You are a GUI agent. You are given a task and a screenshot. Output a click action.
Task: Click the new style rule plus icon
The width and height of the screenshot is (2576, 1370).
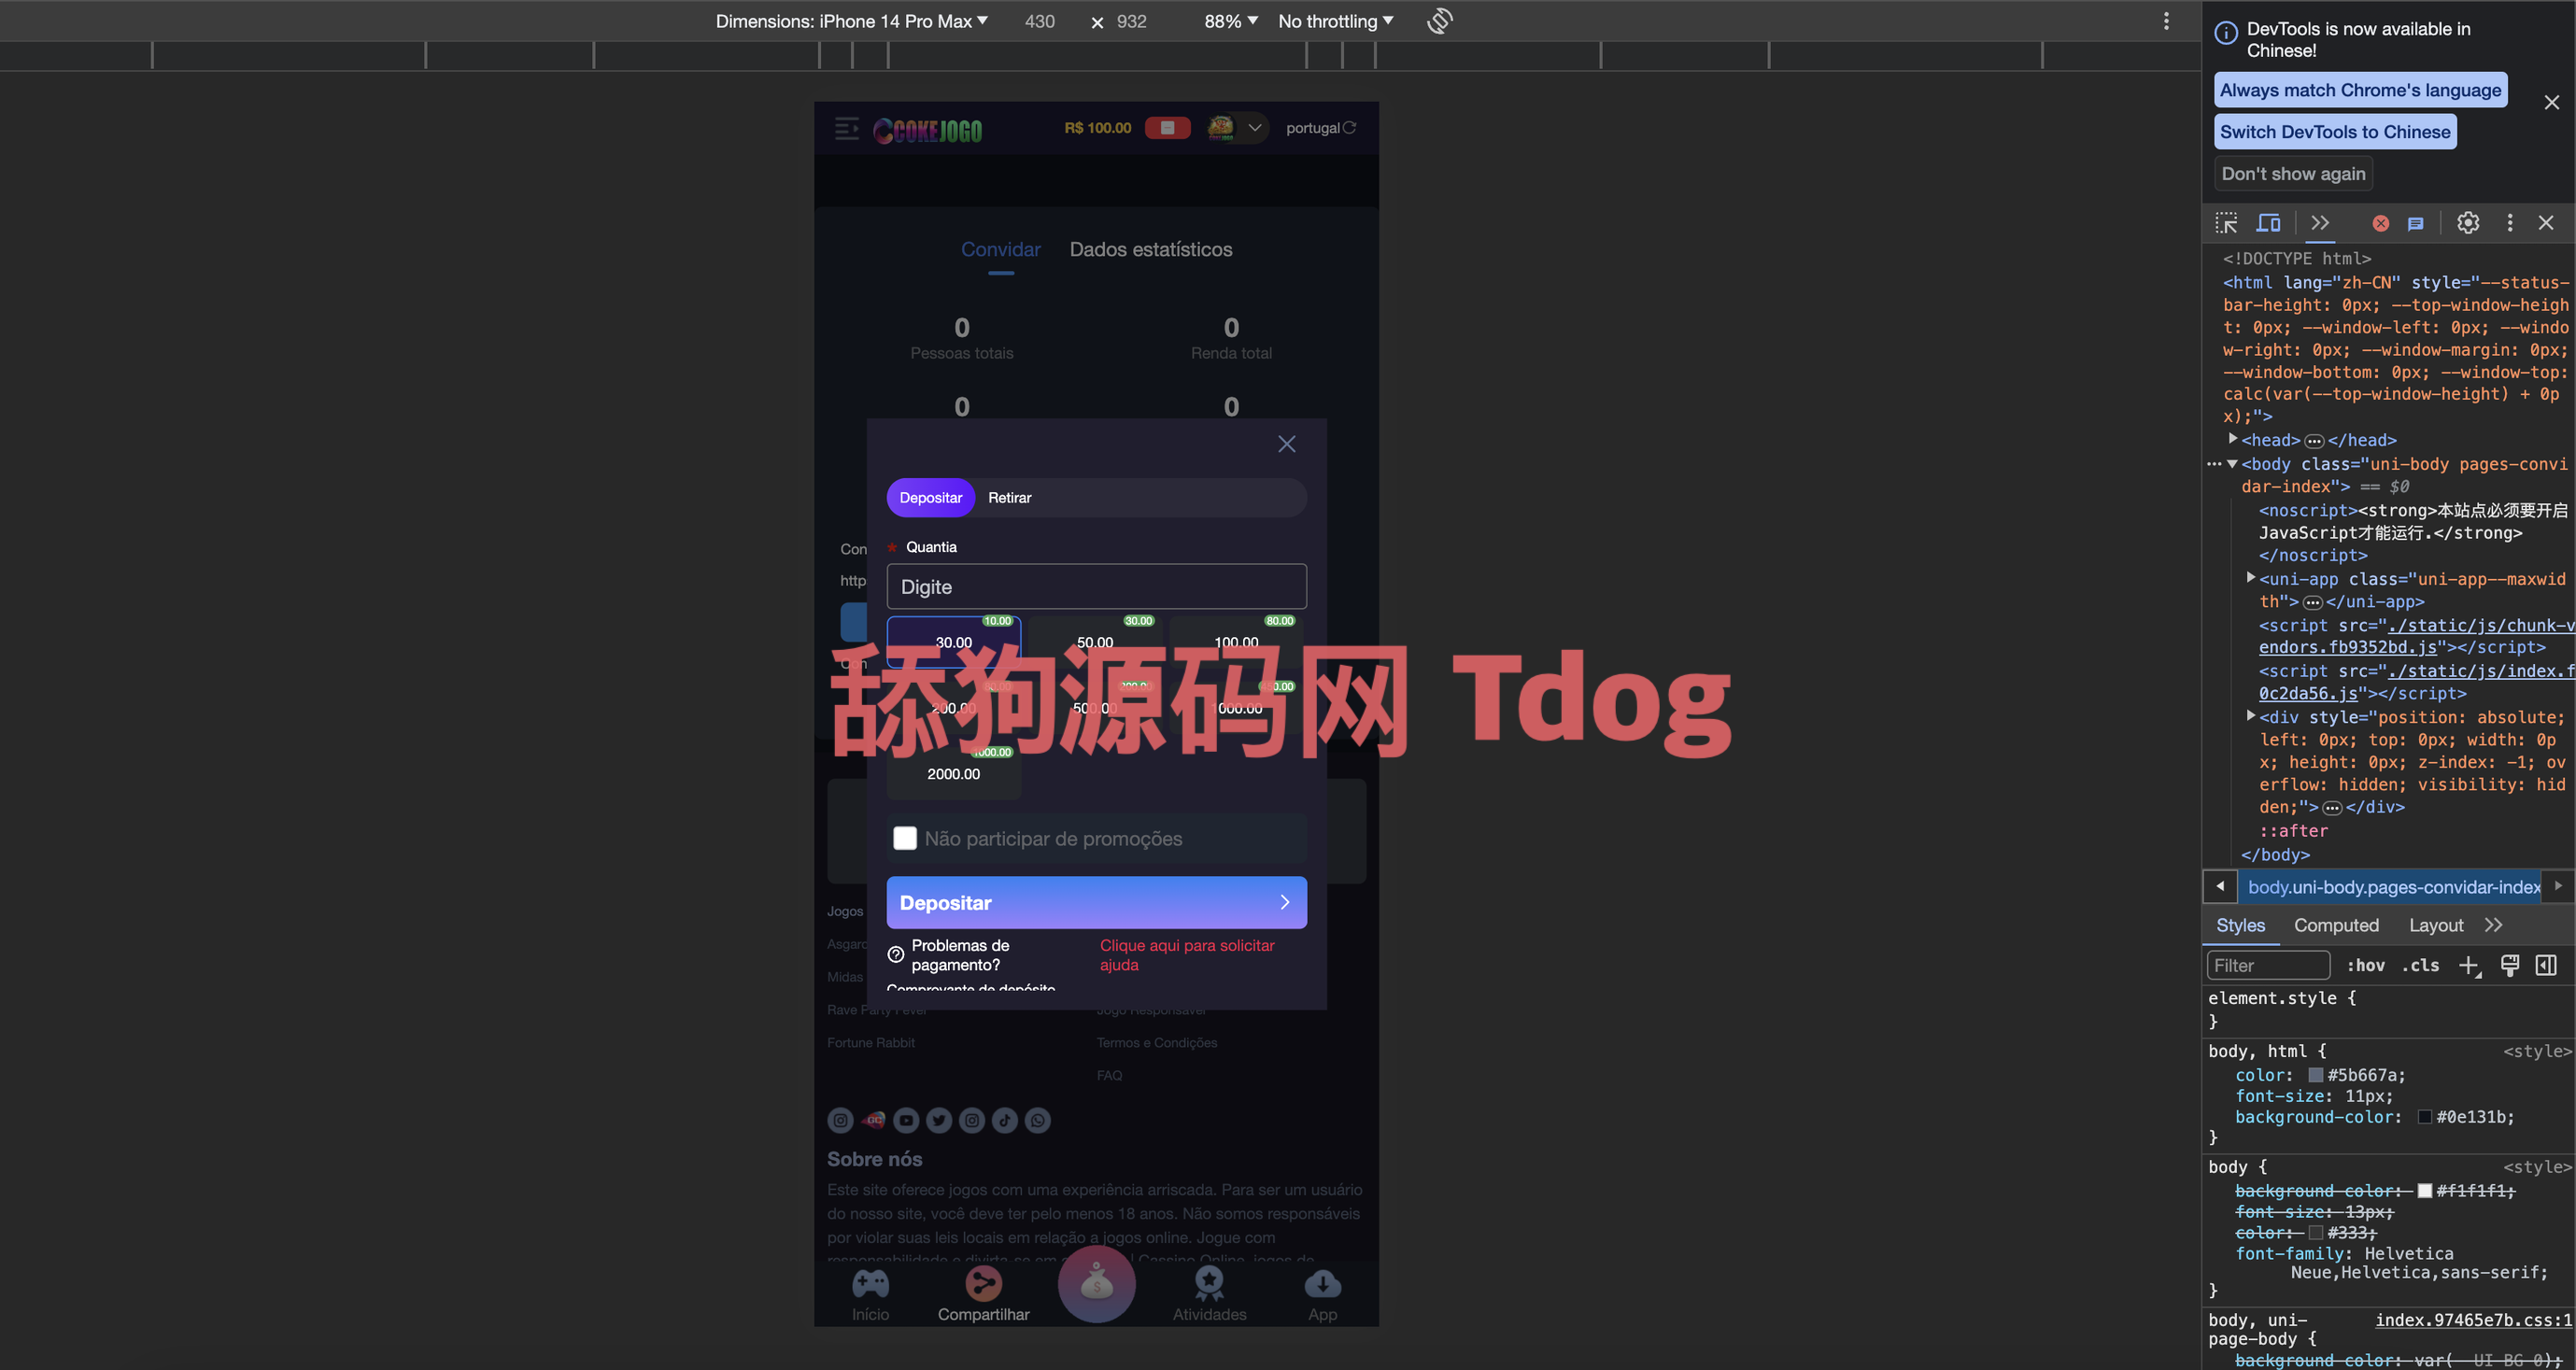click(2468, 965)
